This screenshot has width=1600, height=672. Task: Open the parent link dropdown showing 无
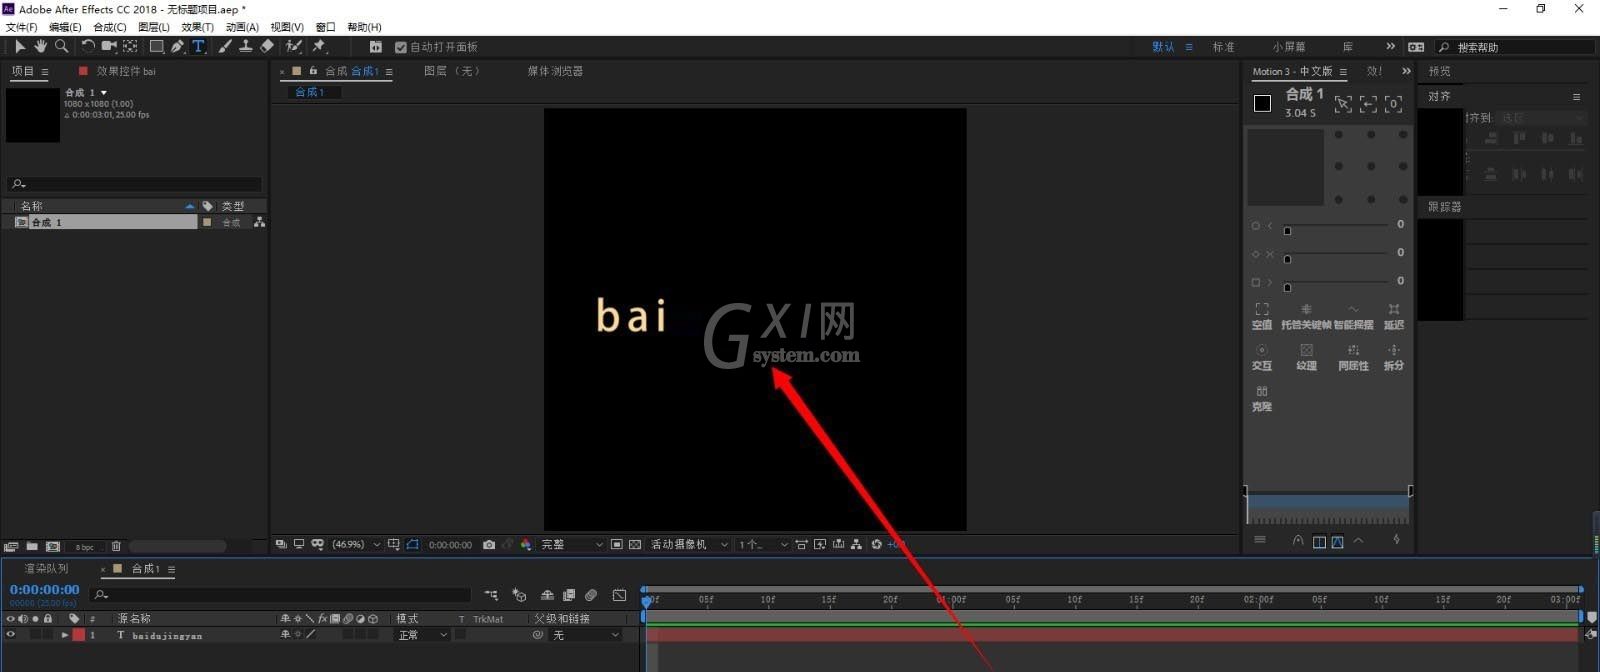point(585,635)
